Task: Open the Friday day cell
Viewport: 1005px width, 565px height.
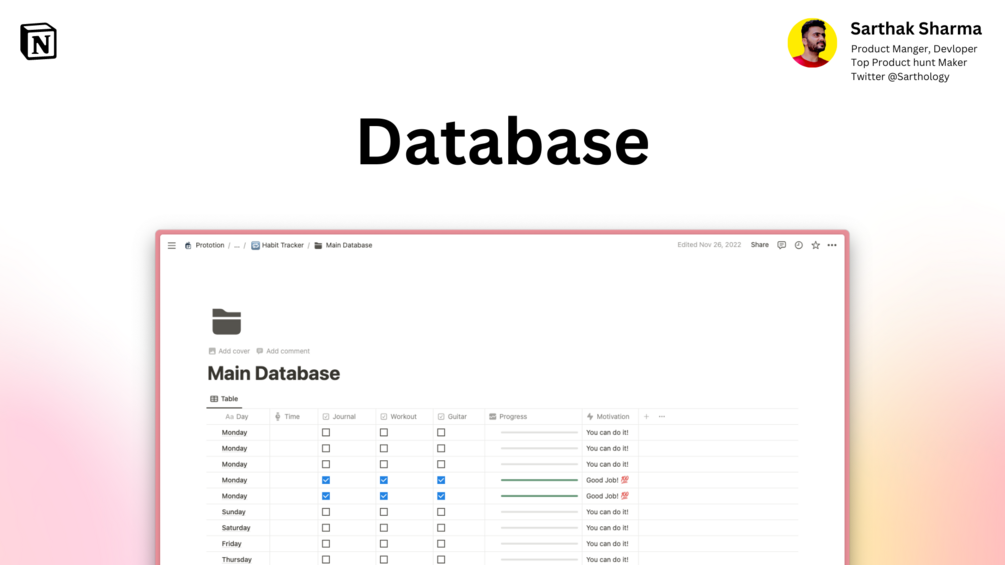Action: [x=238, y=544]
